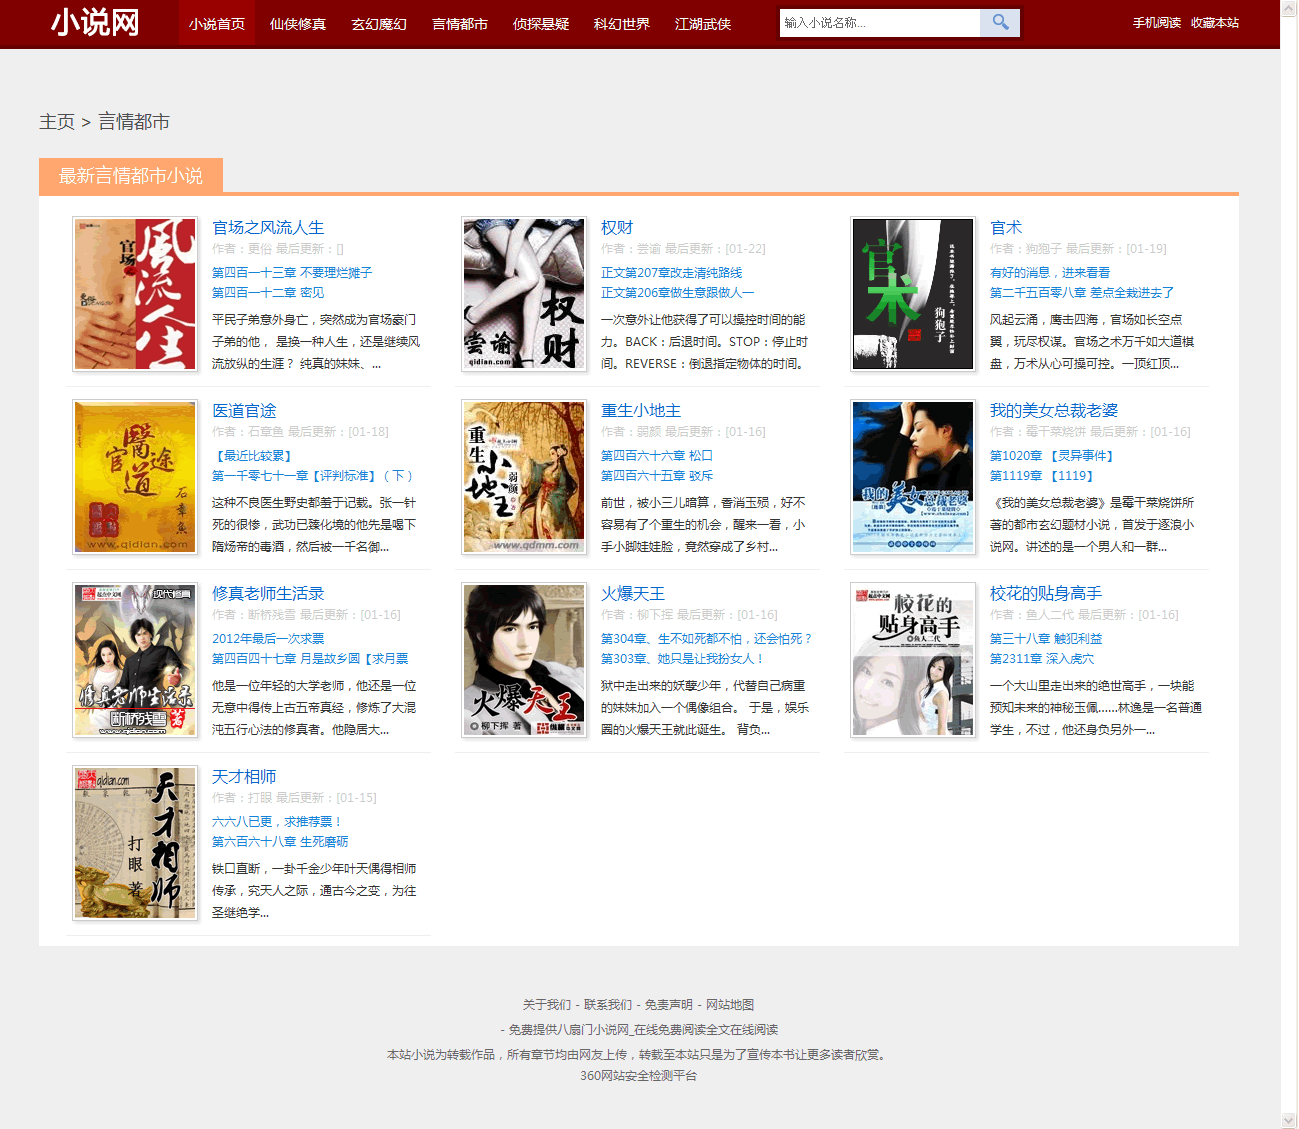1299x1129 pixels.
Task: Click the 手机阅读 link
Action: pyautogui.click(x=1156, y=23)
